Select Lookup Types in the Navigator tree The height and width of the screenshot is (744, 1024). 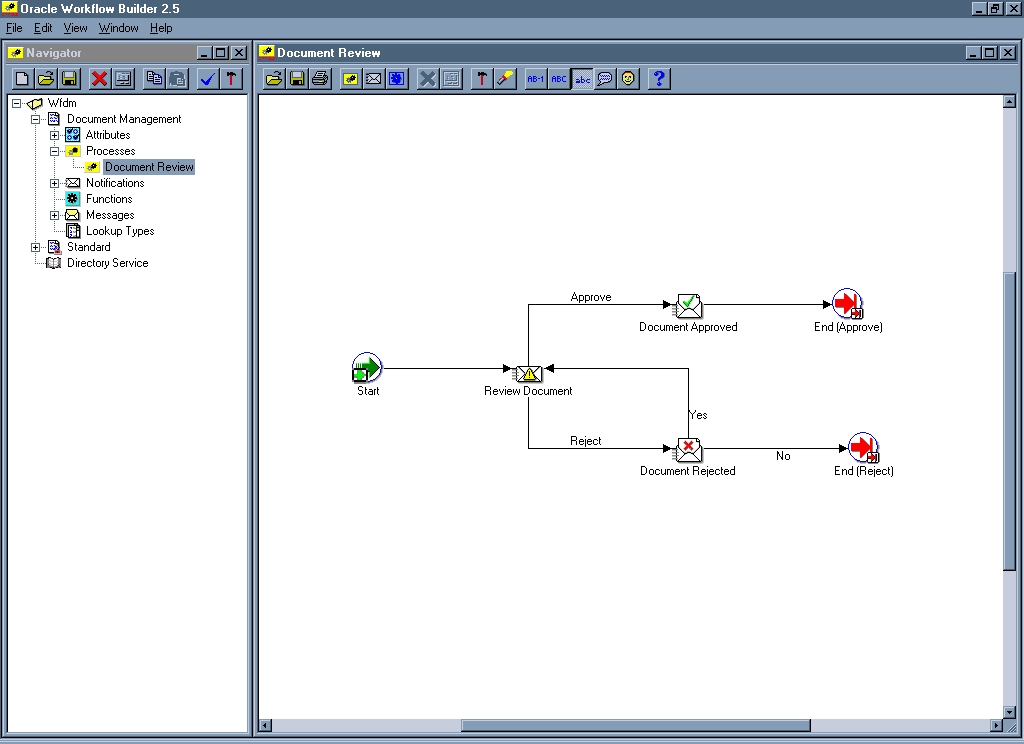coord(120,231)
